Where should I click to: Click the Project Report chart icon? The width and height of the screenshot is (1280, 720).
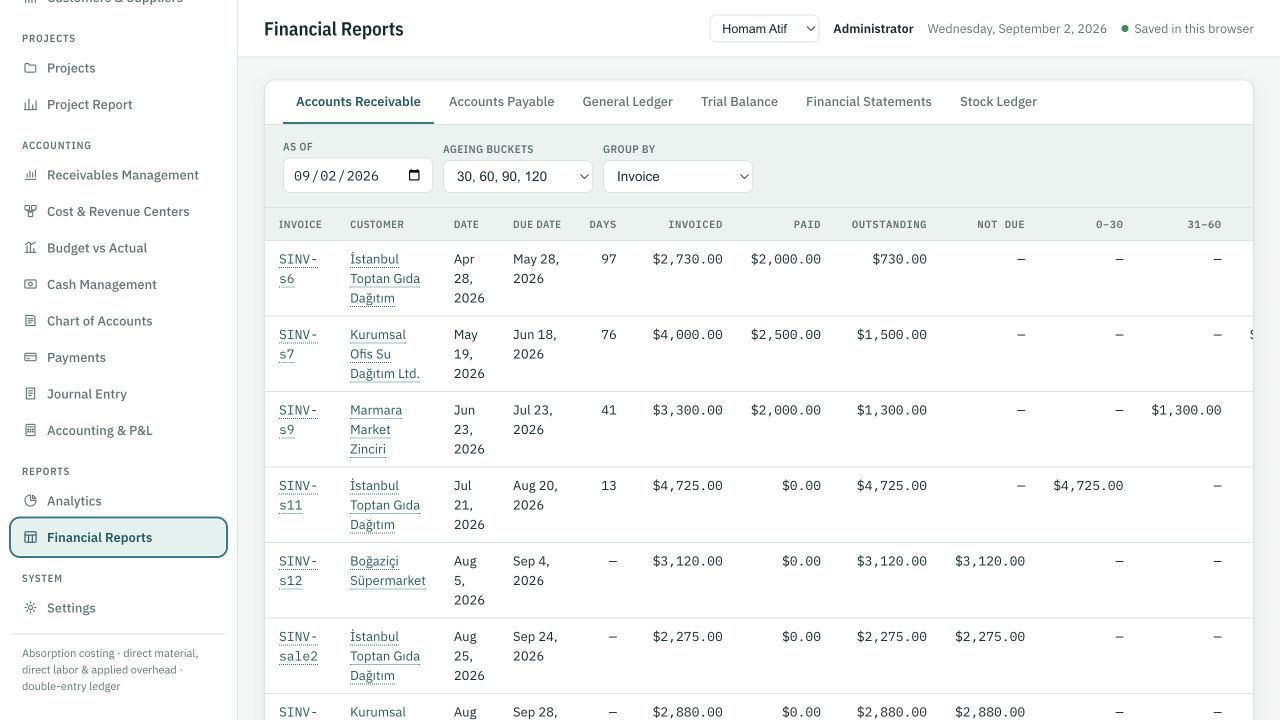[30, 104]
